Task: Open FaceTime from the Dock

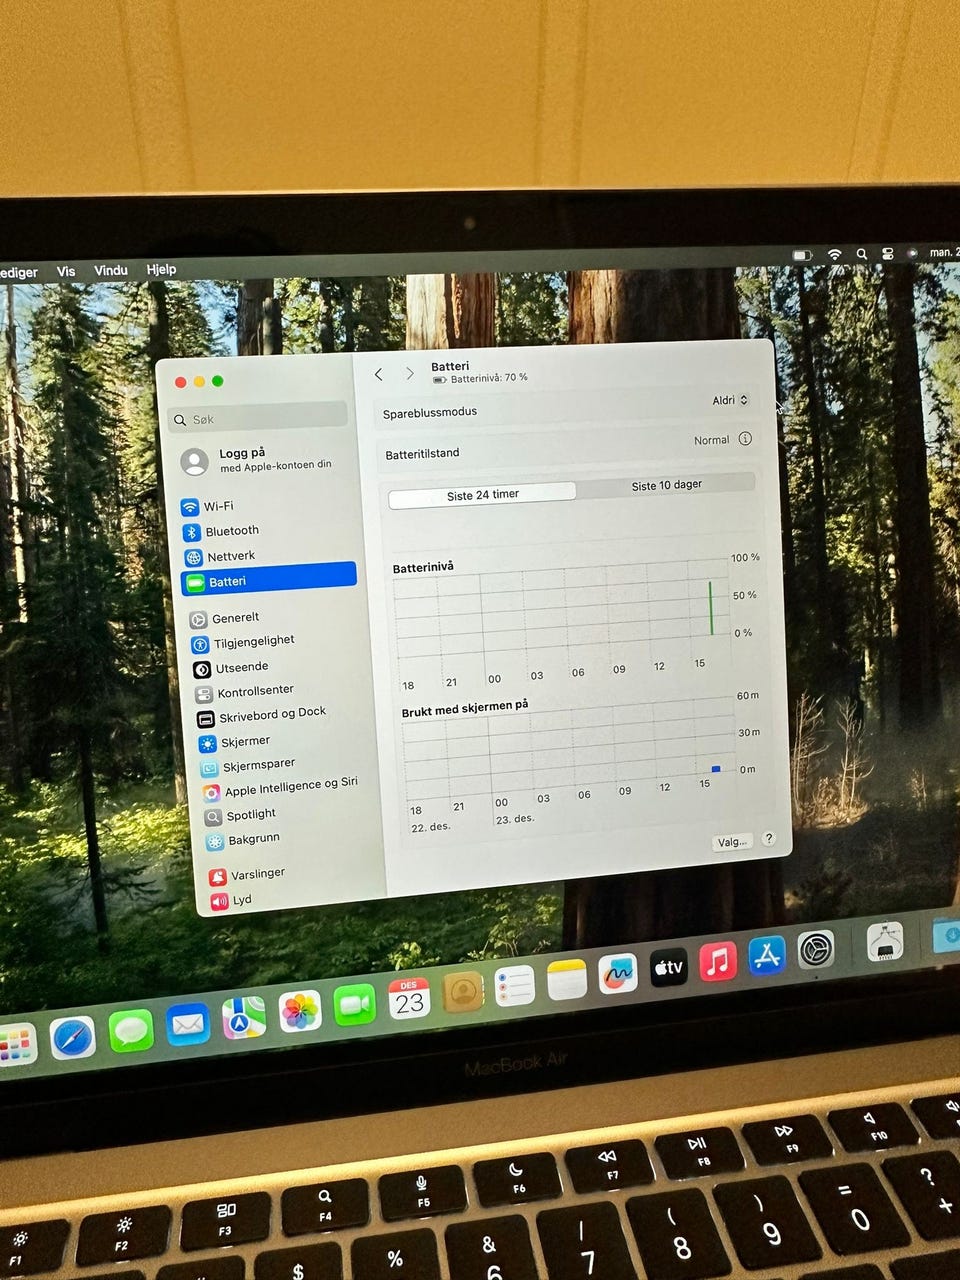Action: pyautogui.click(x=354, y=1004)
